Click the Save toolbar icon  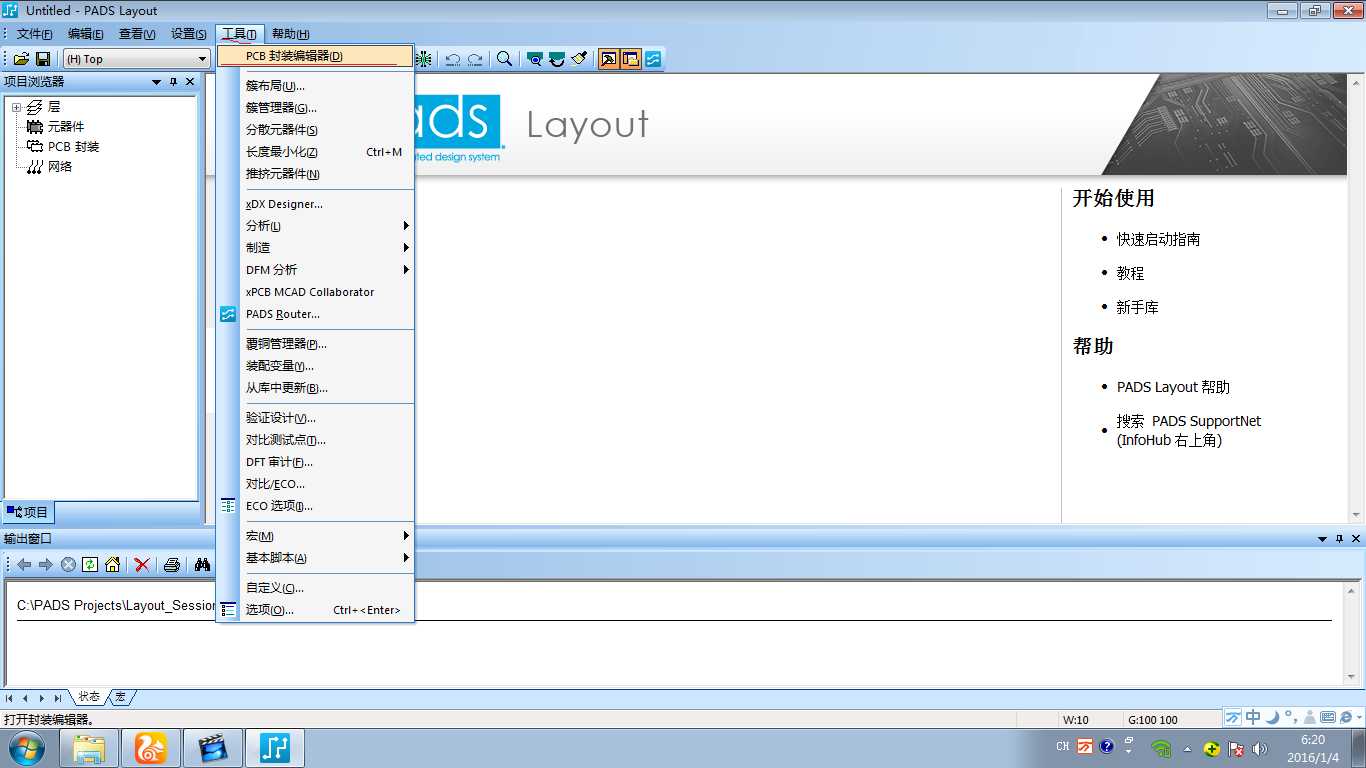tap(42, 59)
